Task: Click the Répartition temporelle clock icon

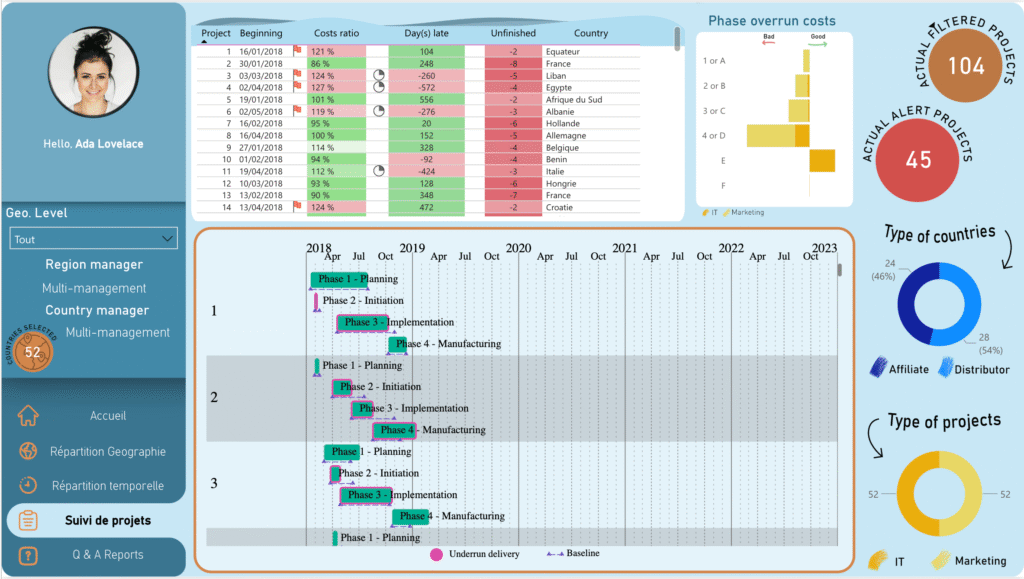Action: point(28,486)
